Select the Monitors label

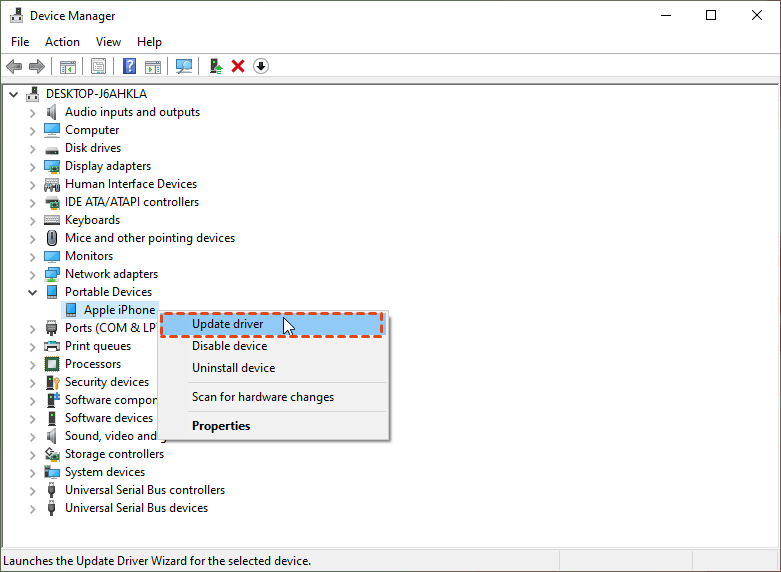(89, 256)
